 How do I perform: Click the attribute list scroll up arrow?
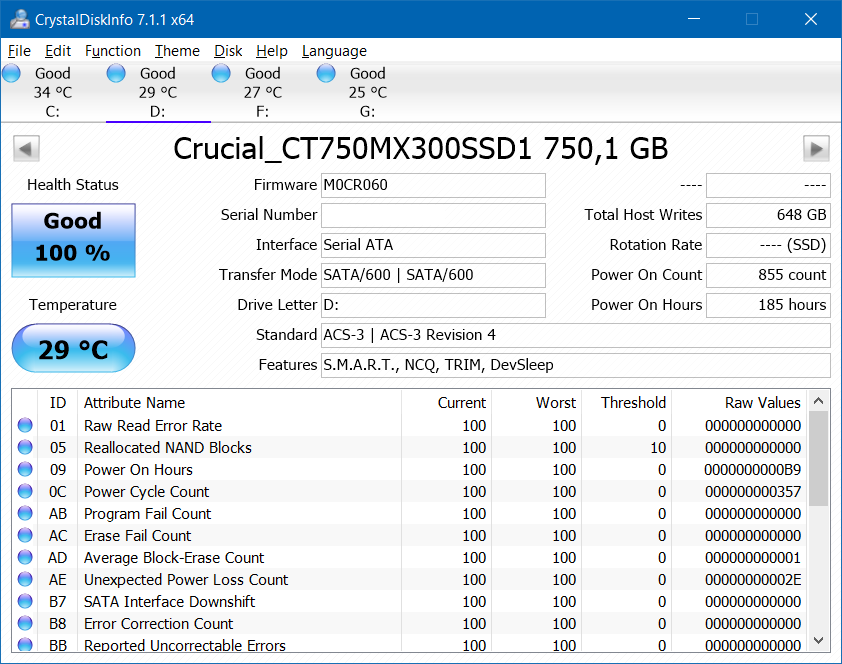point(818,401)
